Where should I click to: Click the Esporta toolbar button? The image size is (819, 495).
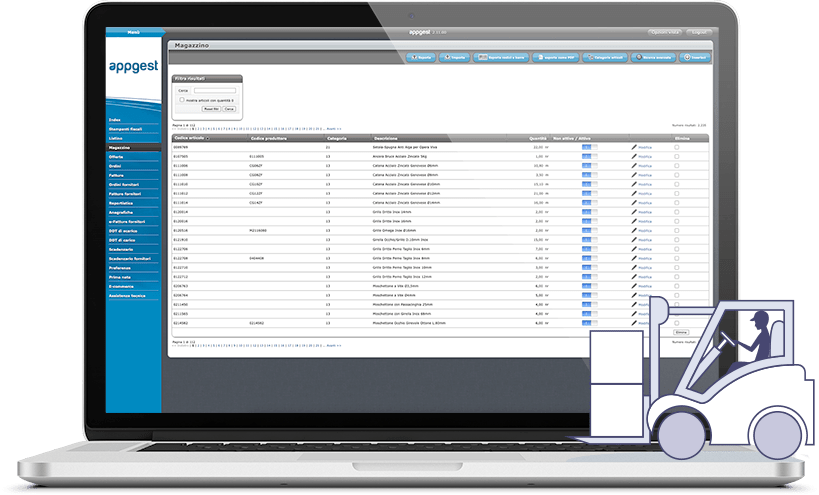click(421, 59)
